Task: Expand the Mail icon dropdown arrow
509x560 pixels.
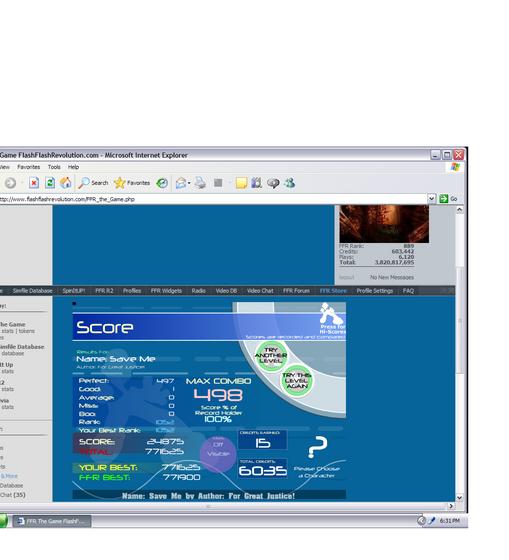Action: [189, 184]
